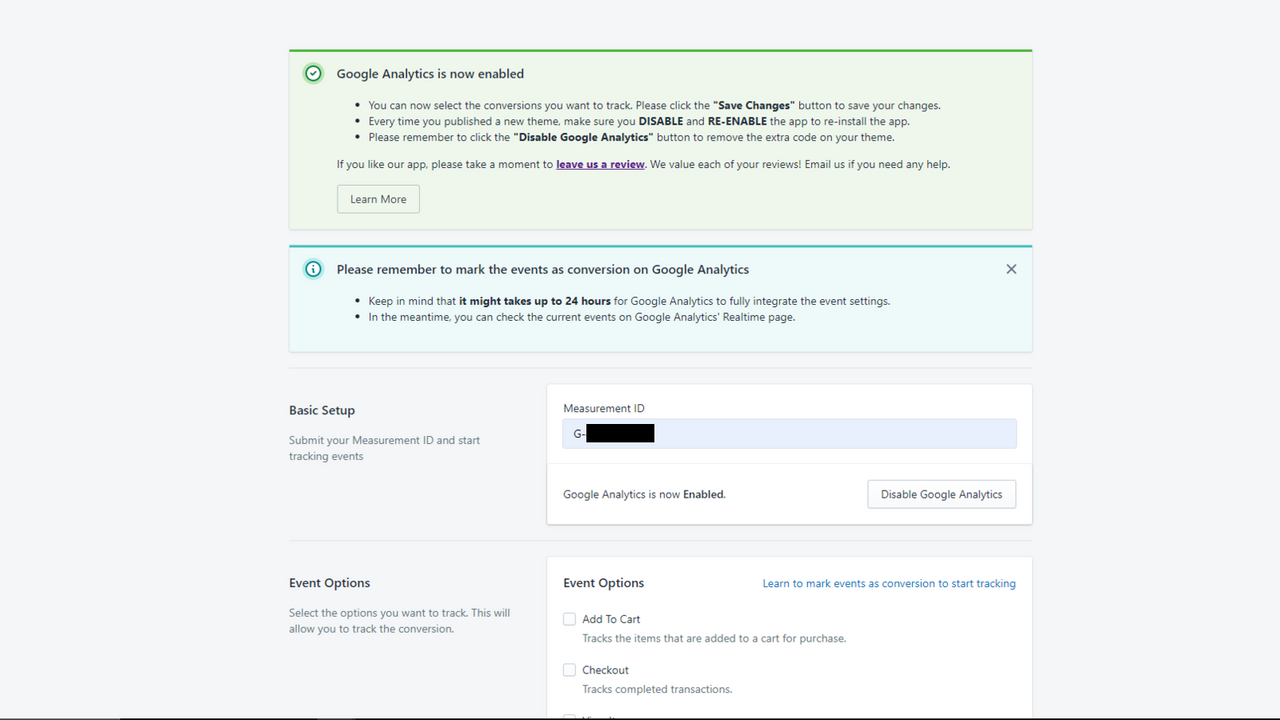Click Tracks items added to cart description
1280x720 pixels.
pyautogui.click(x=713, y=638)
